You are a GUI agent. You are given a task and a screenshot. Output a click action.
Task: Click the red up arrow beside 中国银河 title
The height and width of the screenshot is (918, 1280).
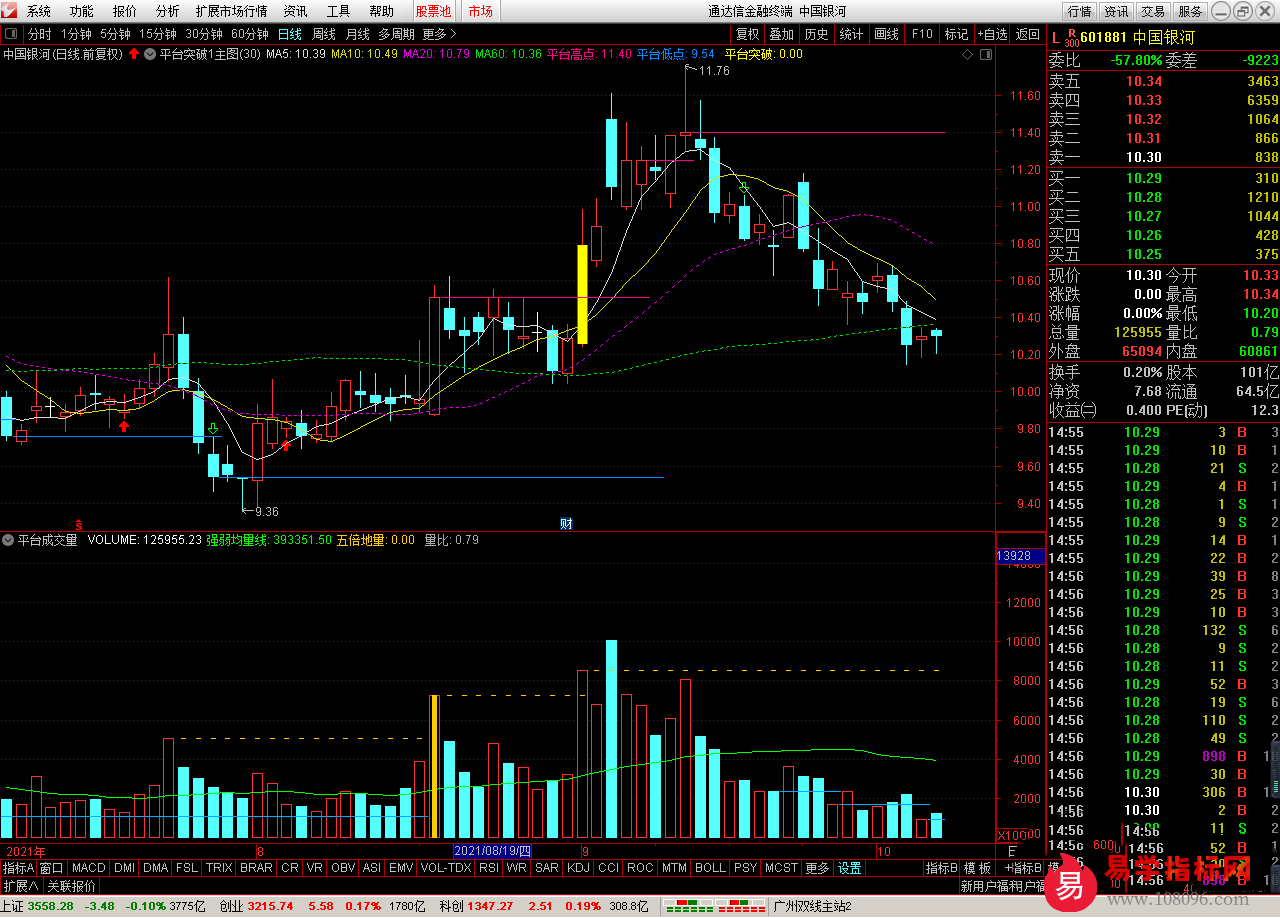[133, 54]
